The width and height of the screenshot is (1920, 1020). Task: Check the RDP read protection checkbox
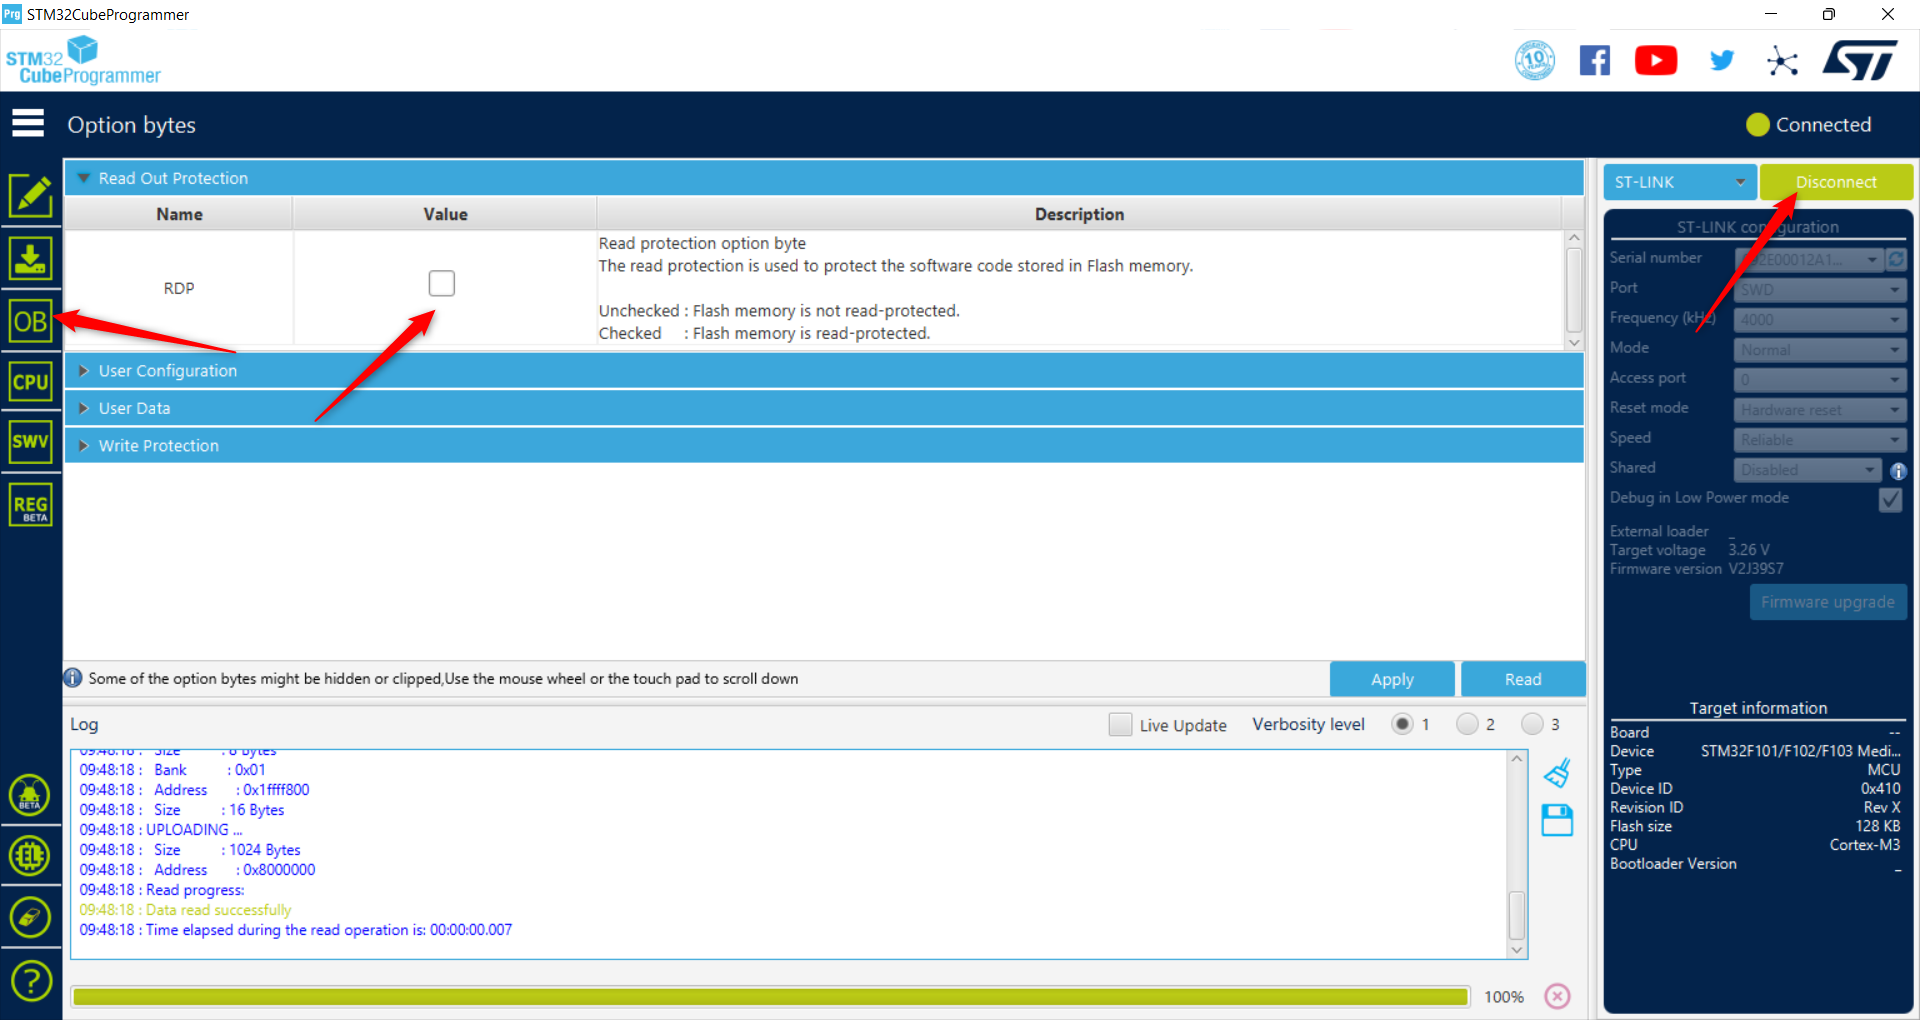tap(442, 283)
